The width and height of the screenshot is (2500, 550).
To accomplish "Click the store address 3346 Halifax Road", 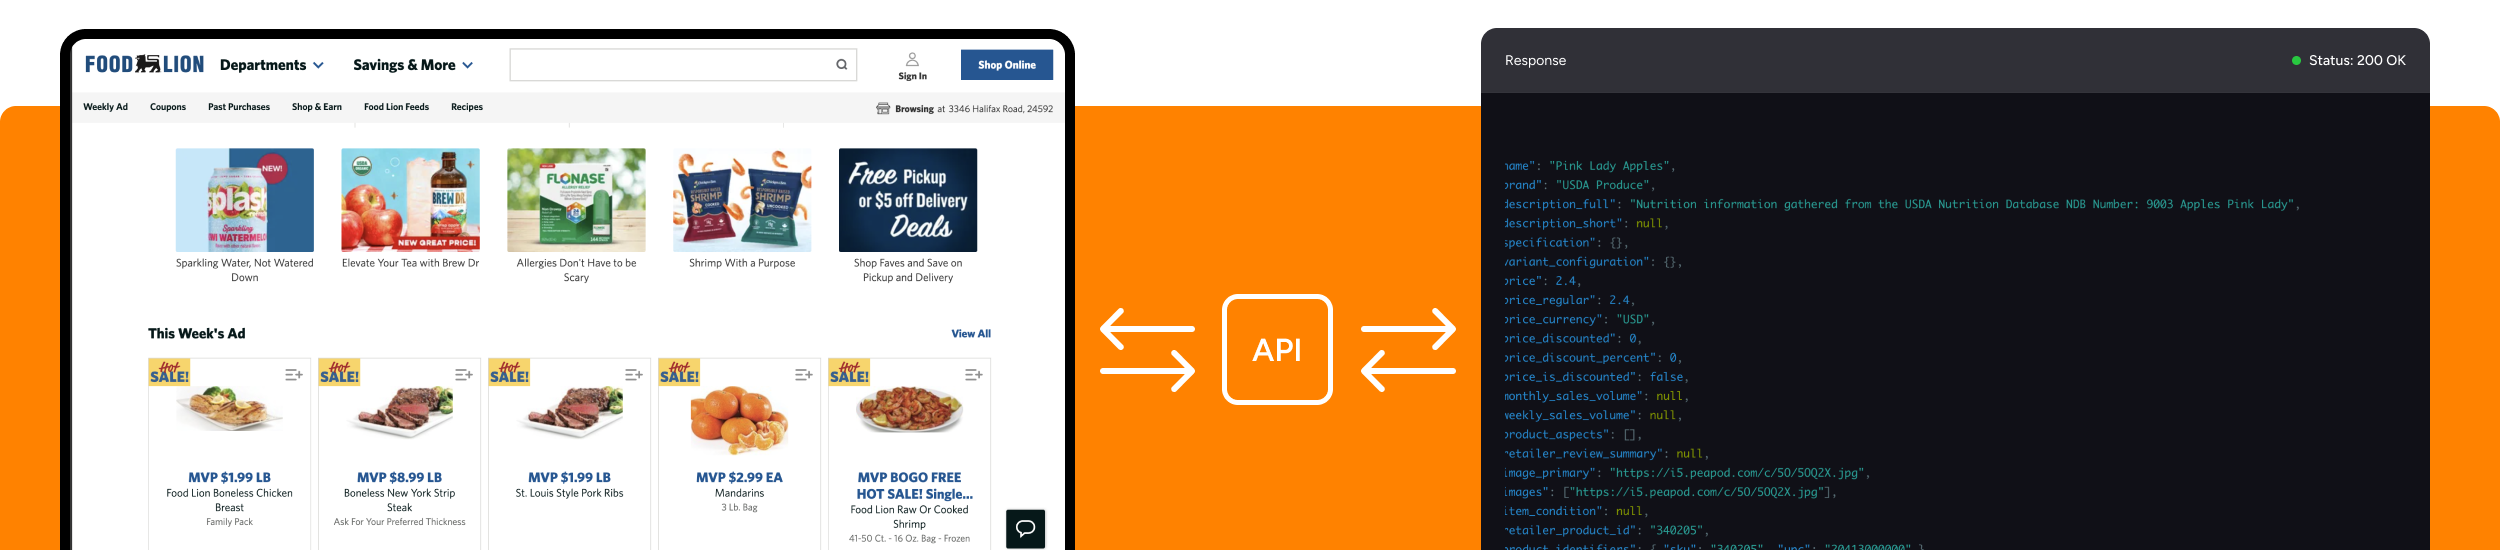I will [x=1000, y=109].
